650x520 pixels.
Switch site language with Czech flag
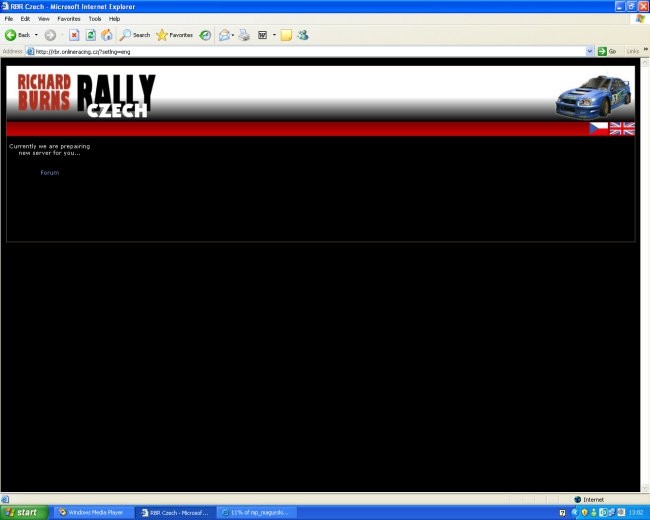(x=598, y=129)
